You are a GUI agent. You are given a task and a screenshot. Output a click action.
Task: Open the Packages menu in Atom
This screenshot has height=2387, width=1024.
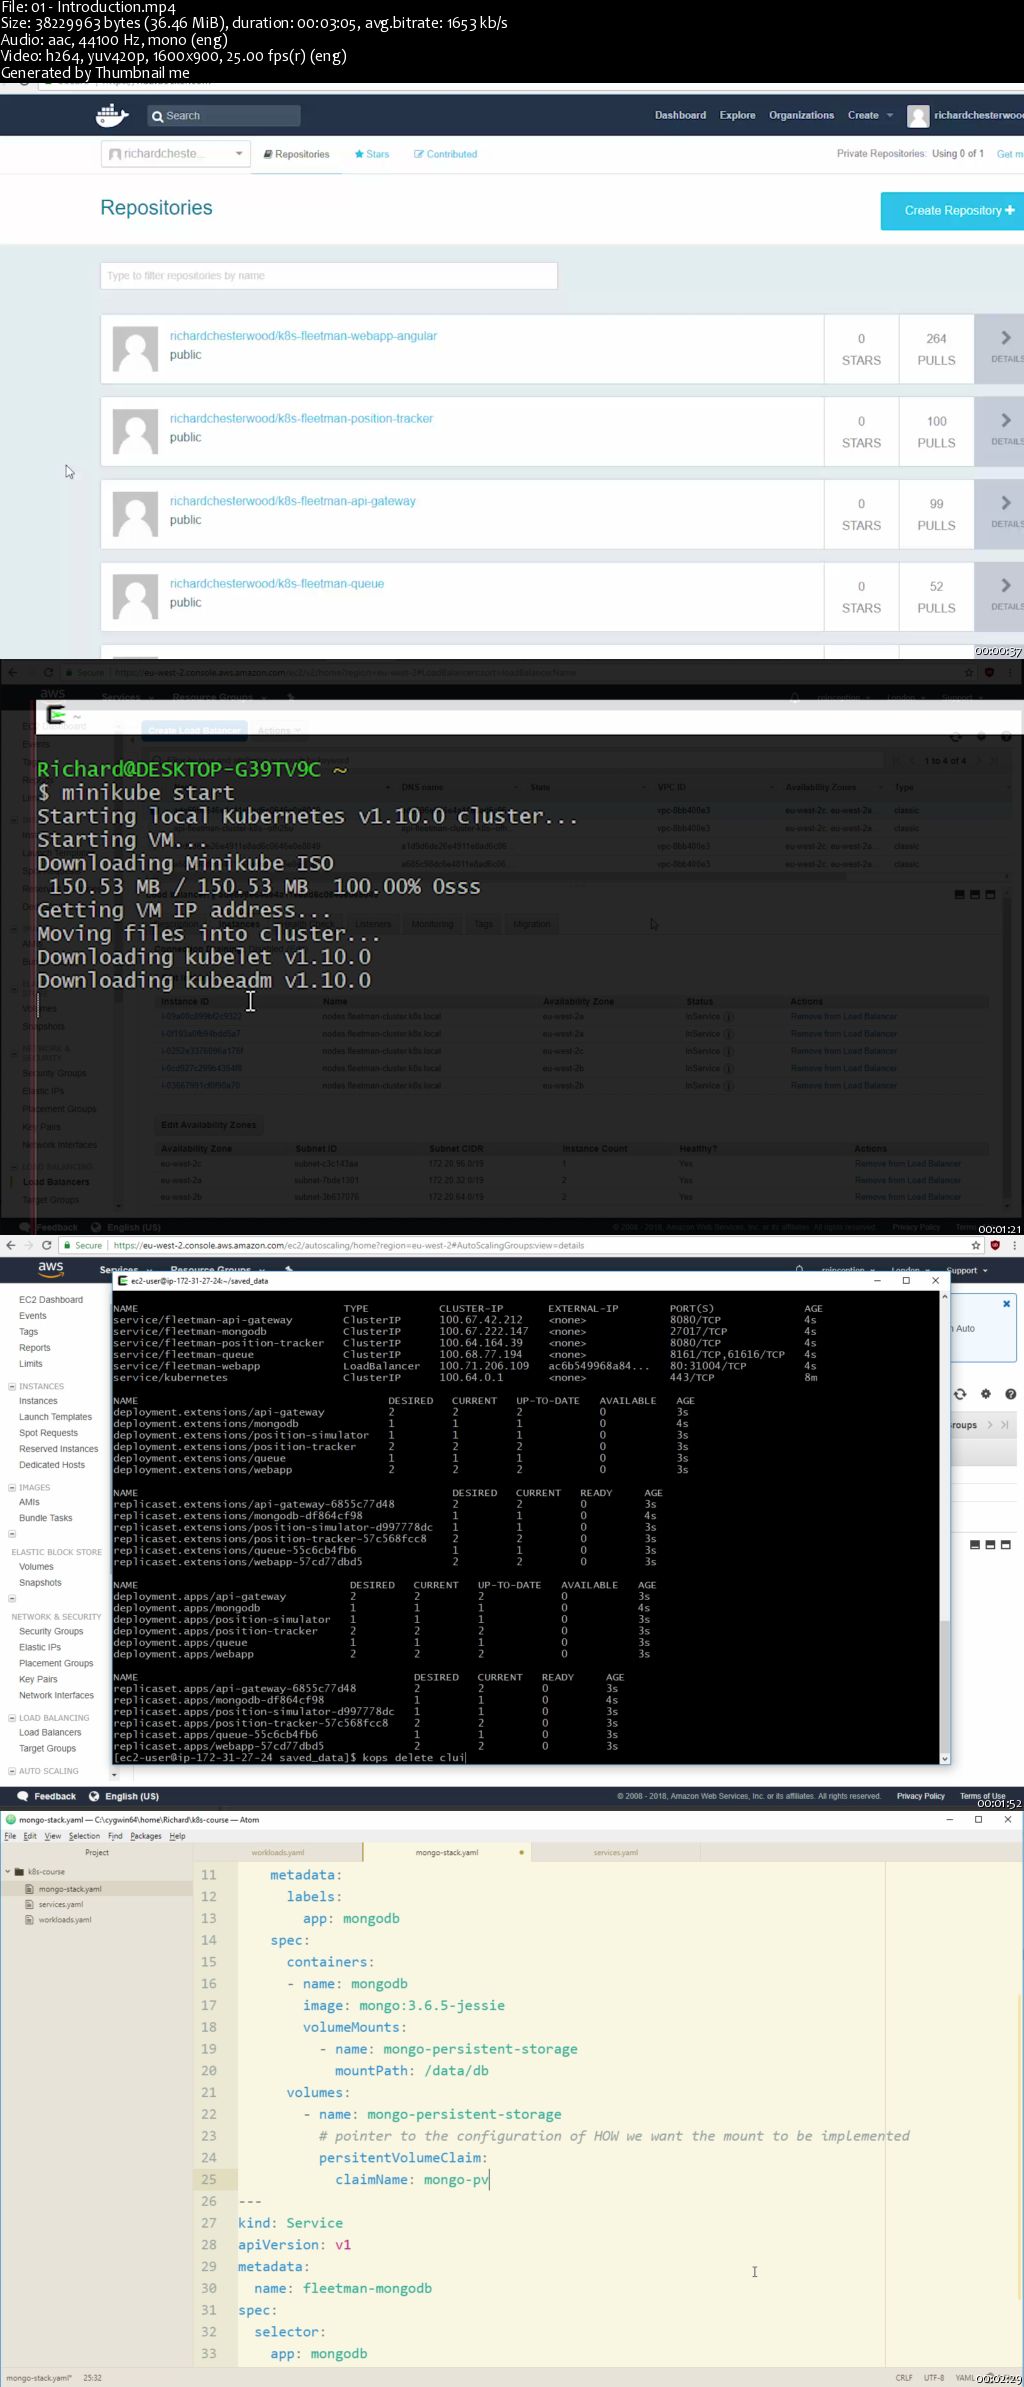(x=145, y=1836)
